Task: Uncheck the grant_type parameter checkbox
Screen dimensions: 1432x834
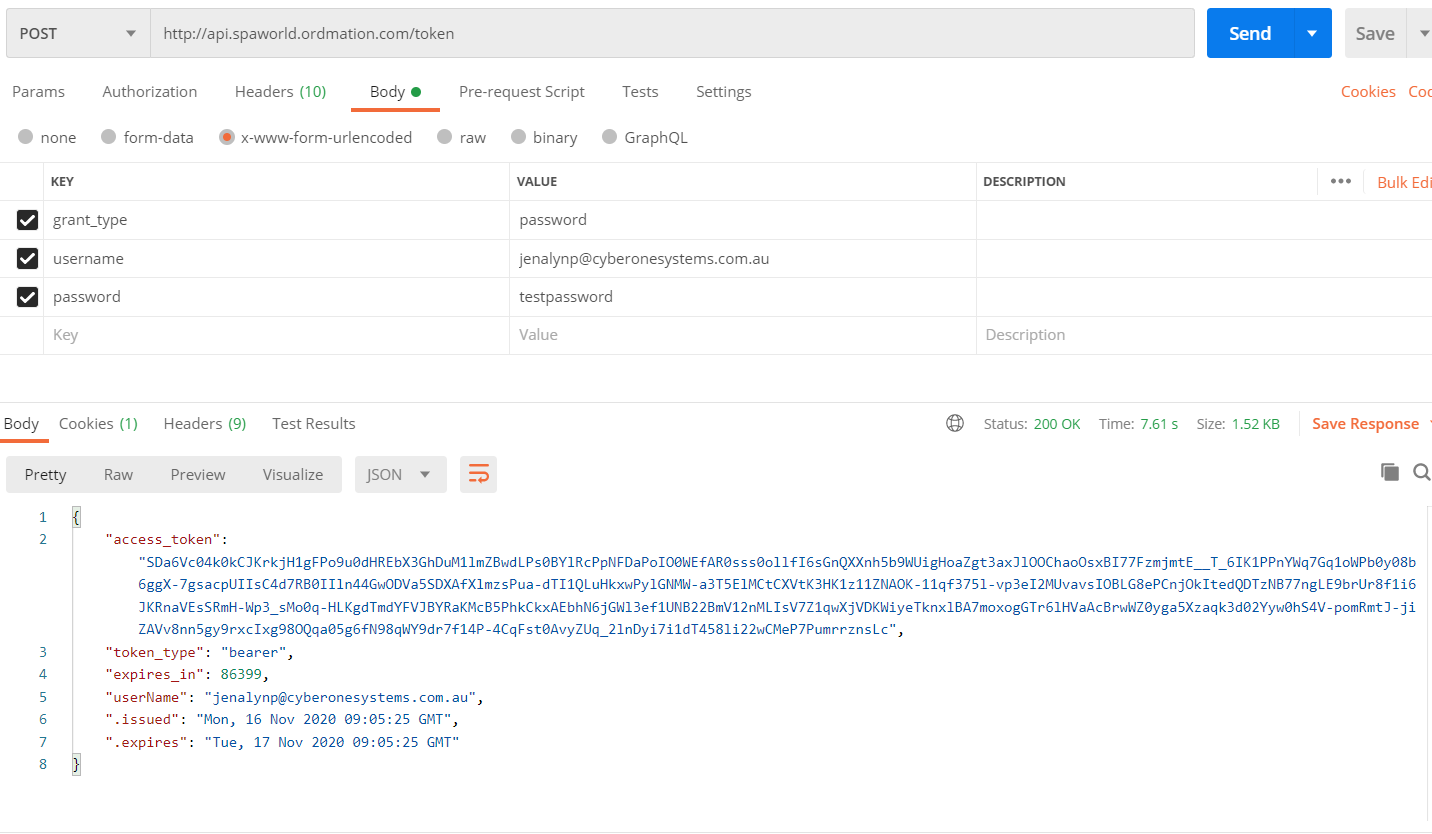Action: [28, 220]
